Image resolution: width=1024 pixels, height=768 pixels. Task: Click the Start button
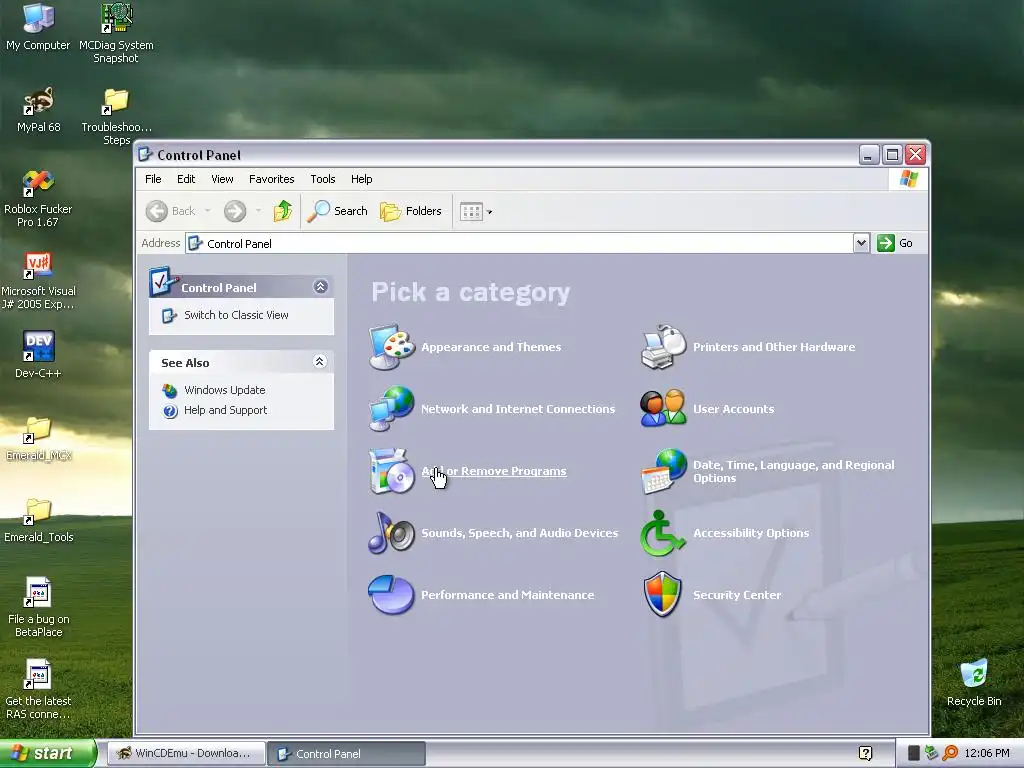(47, 753)
